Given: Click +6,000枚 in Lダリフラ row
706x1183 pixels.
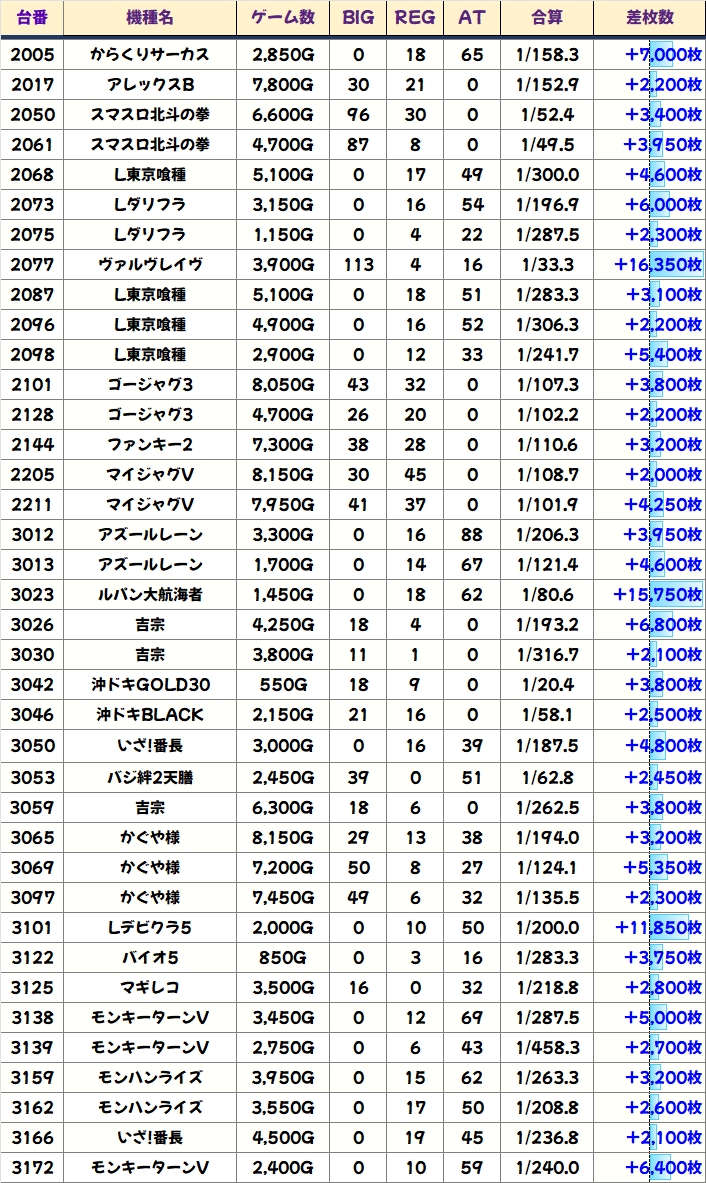Looking at the screenshot, I should [663, 204].
